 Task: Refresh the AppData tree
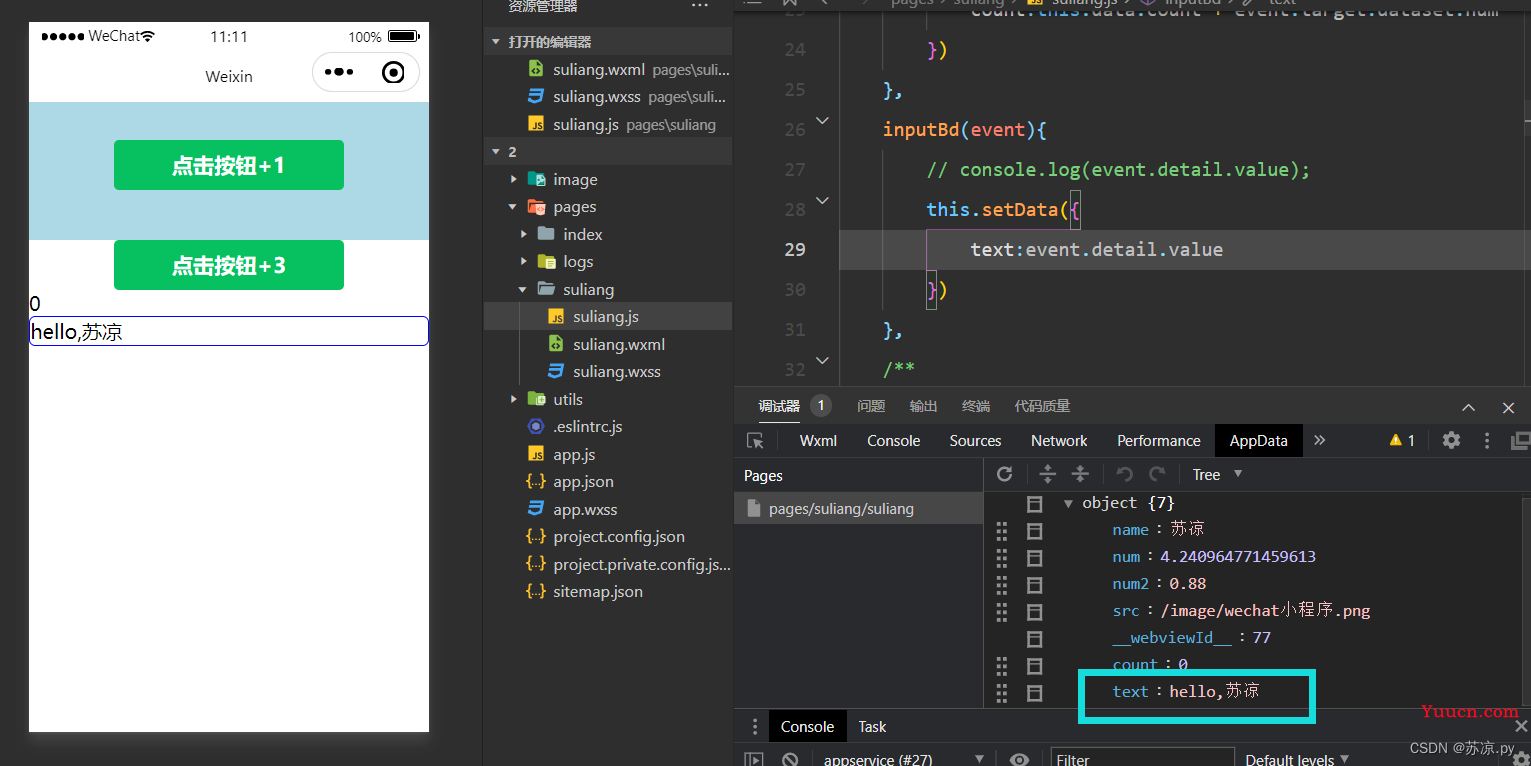[x=1005, y=474]
